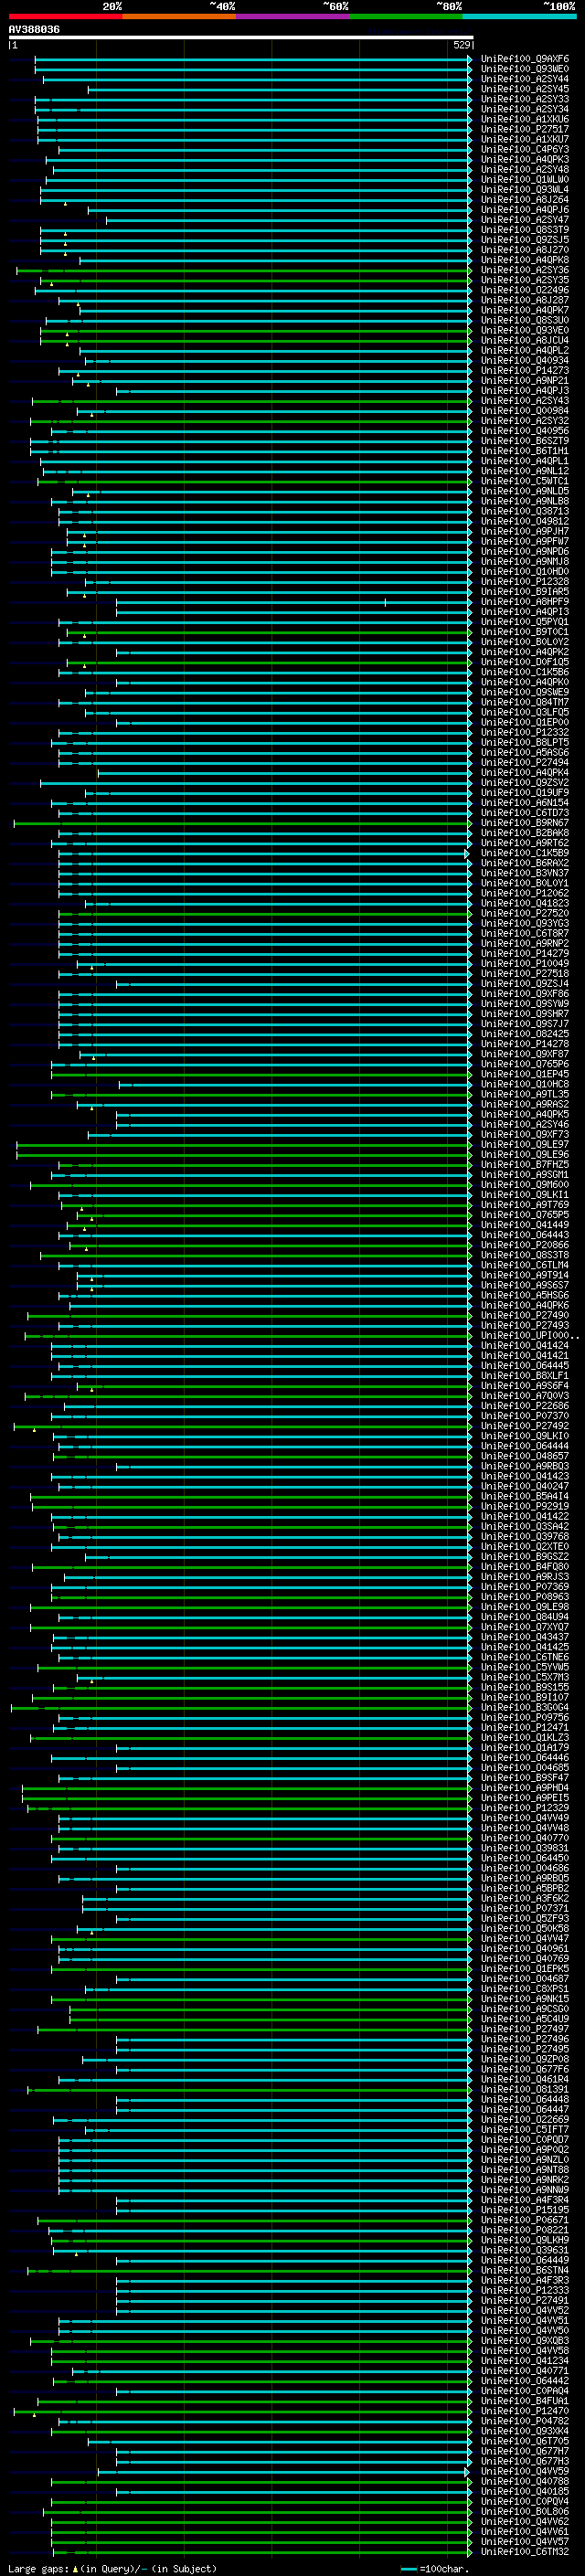Open hit UniRef100_C6TLM4

[x=525, y=1265]
